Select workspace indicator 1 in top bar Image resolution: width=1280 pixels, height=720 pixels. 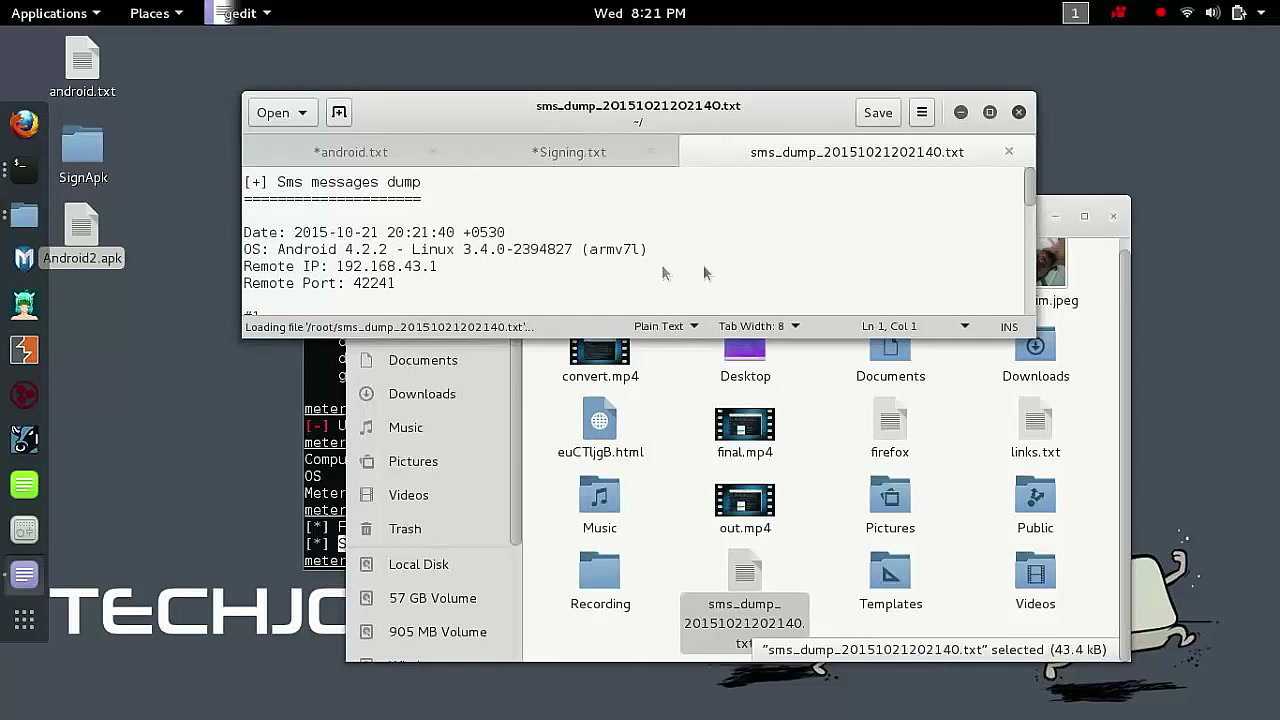[1075, 13]
